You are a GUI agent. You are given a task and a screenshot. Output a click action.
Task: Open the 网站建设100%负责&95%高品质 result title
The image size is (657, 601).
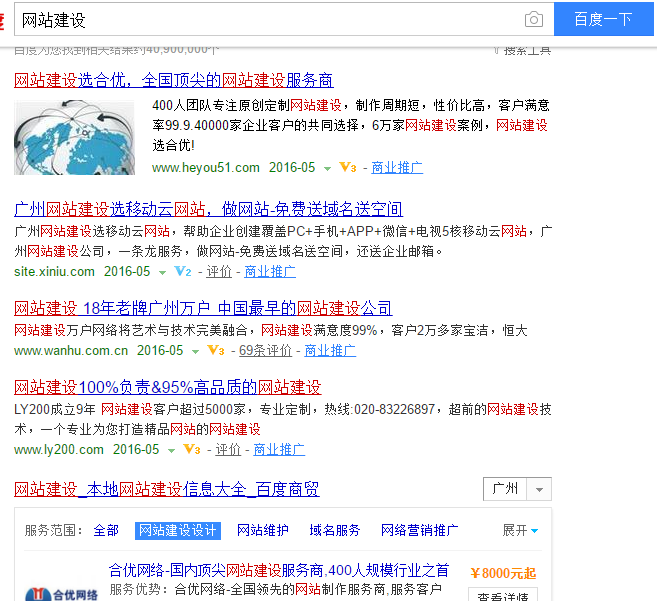click(168, 387)
